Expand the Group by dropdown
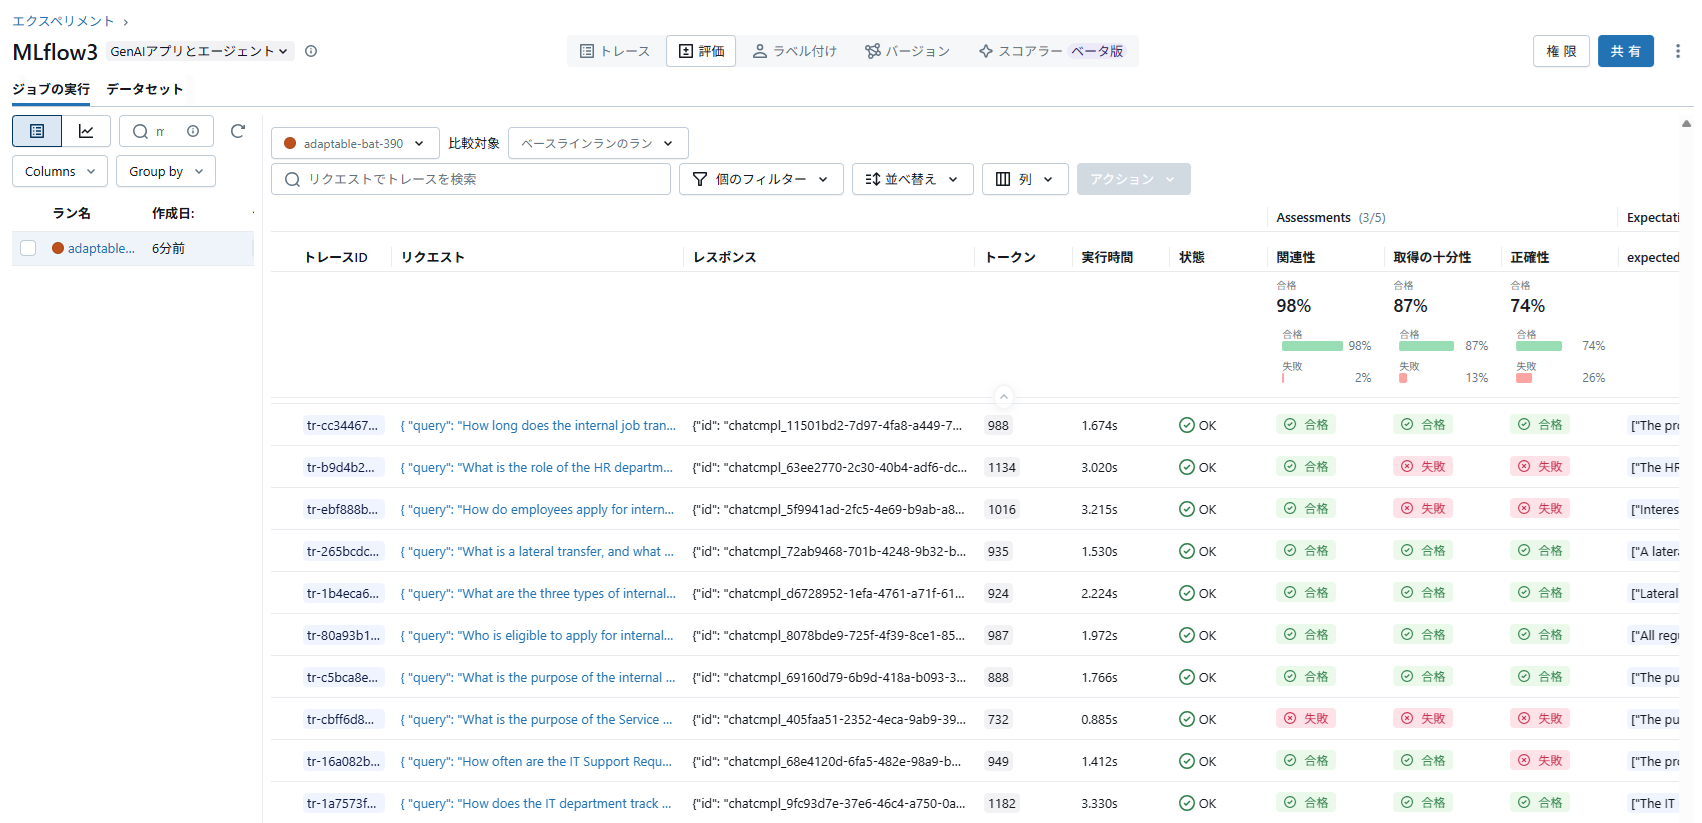This screenshot has width=1702, height=823. [x=166, y=171]
